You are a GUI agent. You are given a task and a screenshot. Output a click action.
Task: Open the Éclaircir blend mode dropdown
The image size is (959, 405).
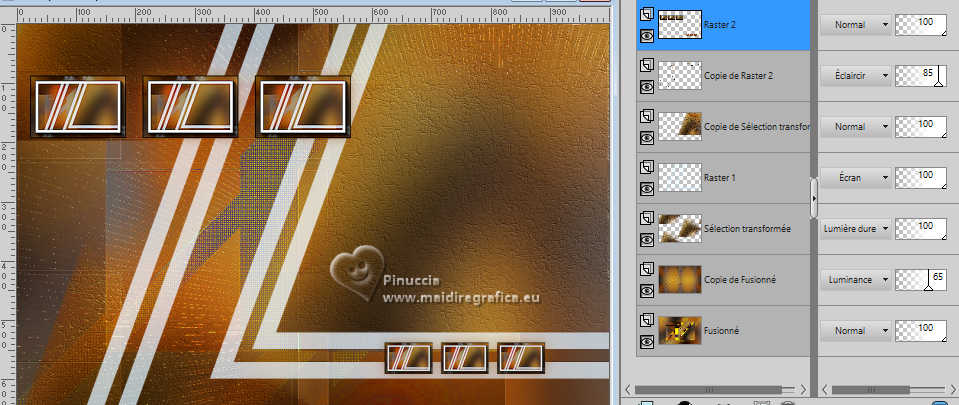coord(855,76)
